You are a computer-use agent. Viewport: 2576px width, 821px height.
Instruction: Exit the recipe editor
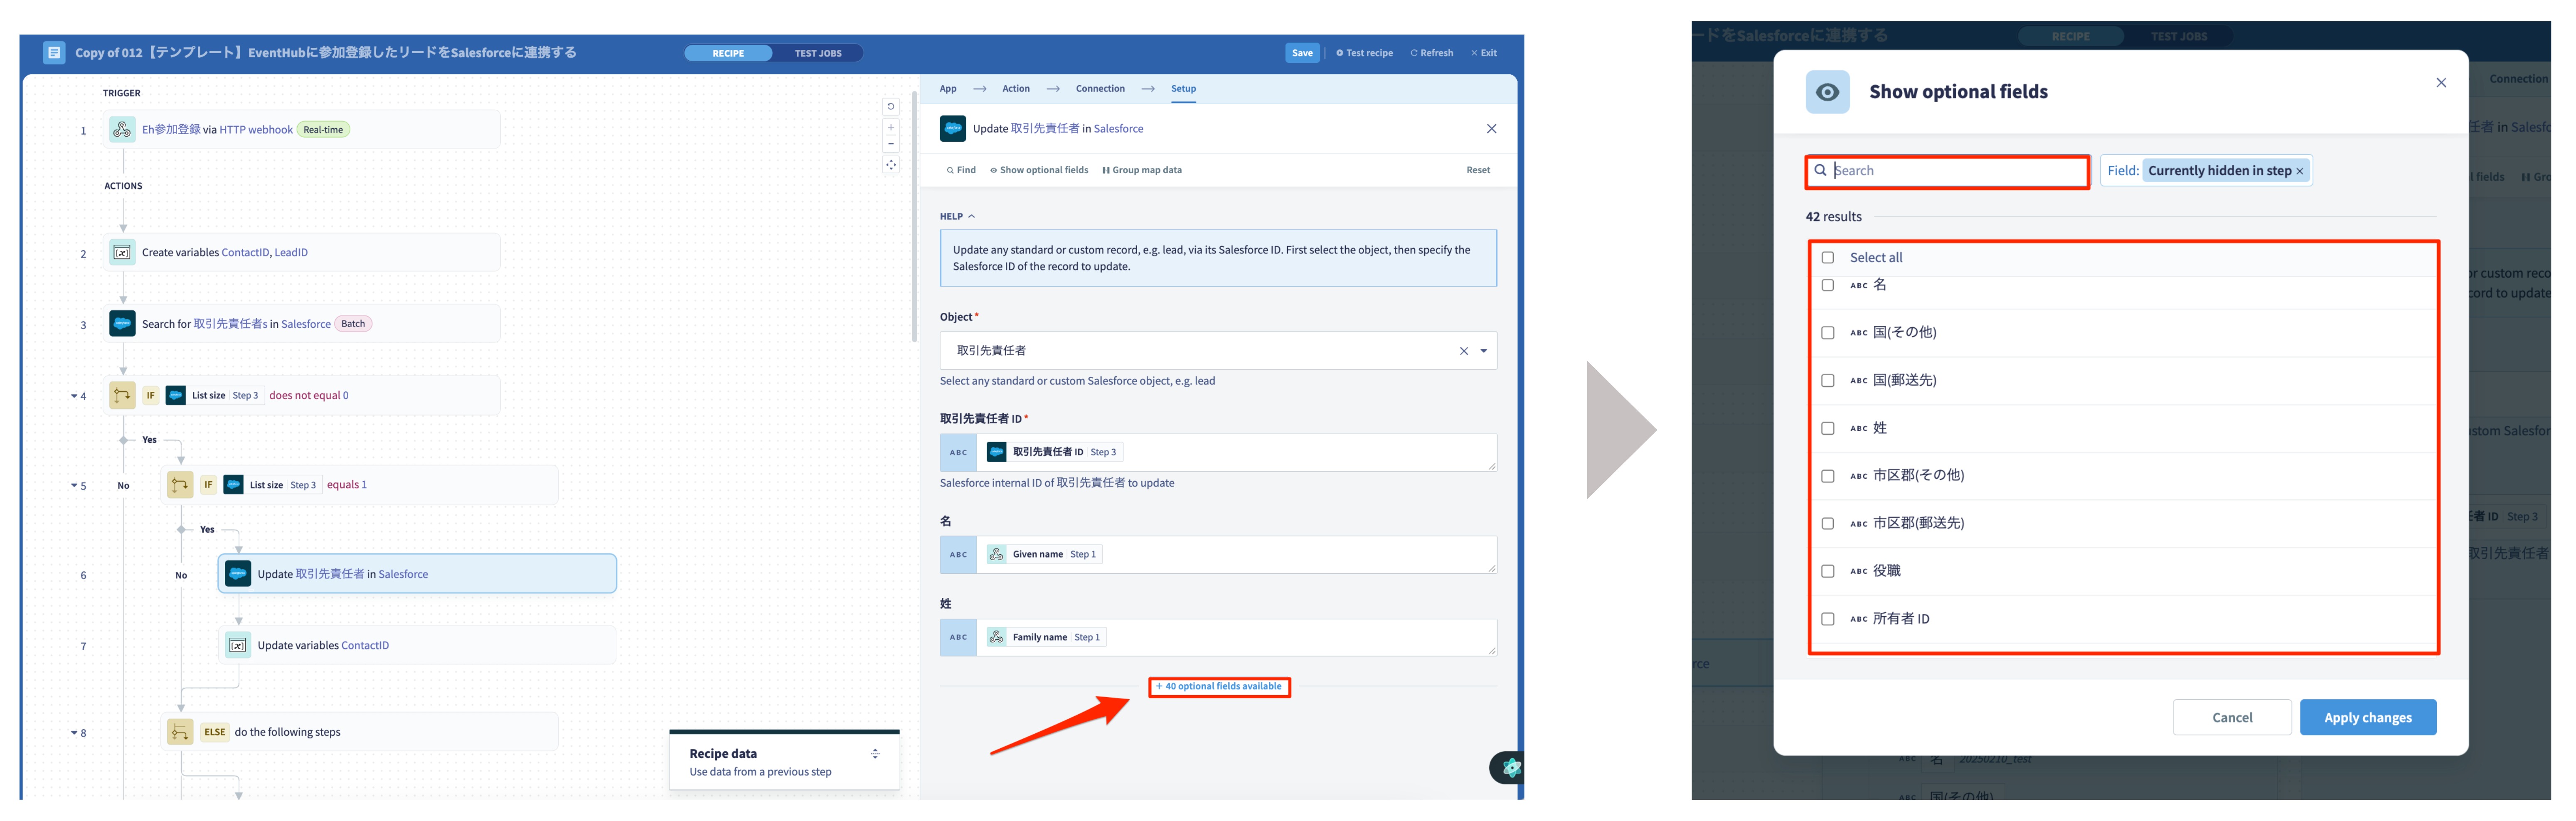pos(1484,54)
